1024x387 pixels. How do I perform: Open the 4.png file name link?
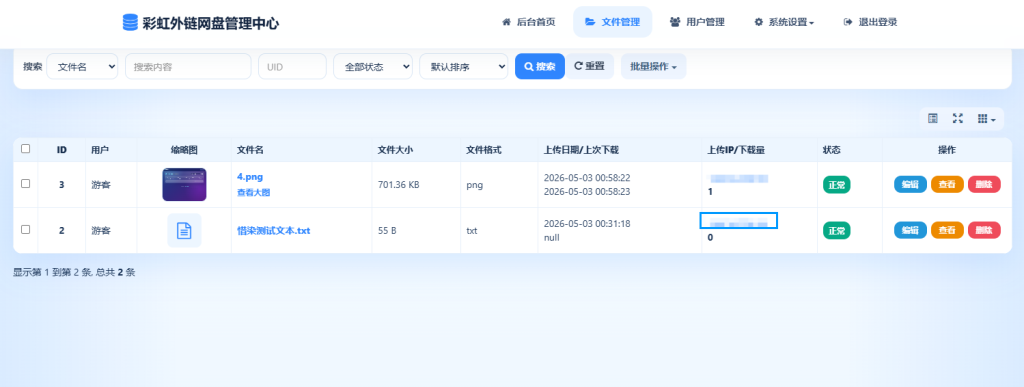(x=250, y=177)
